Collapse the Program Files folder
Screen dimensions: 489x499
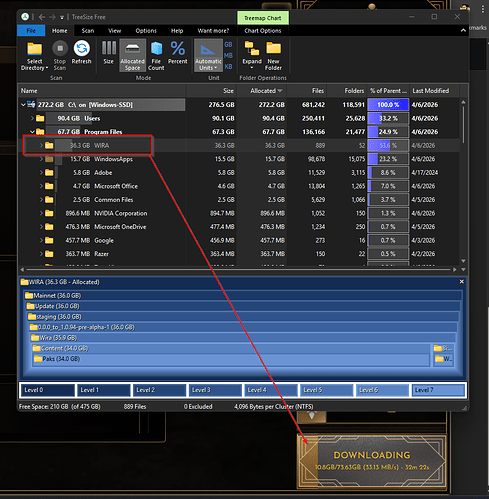32,132
